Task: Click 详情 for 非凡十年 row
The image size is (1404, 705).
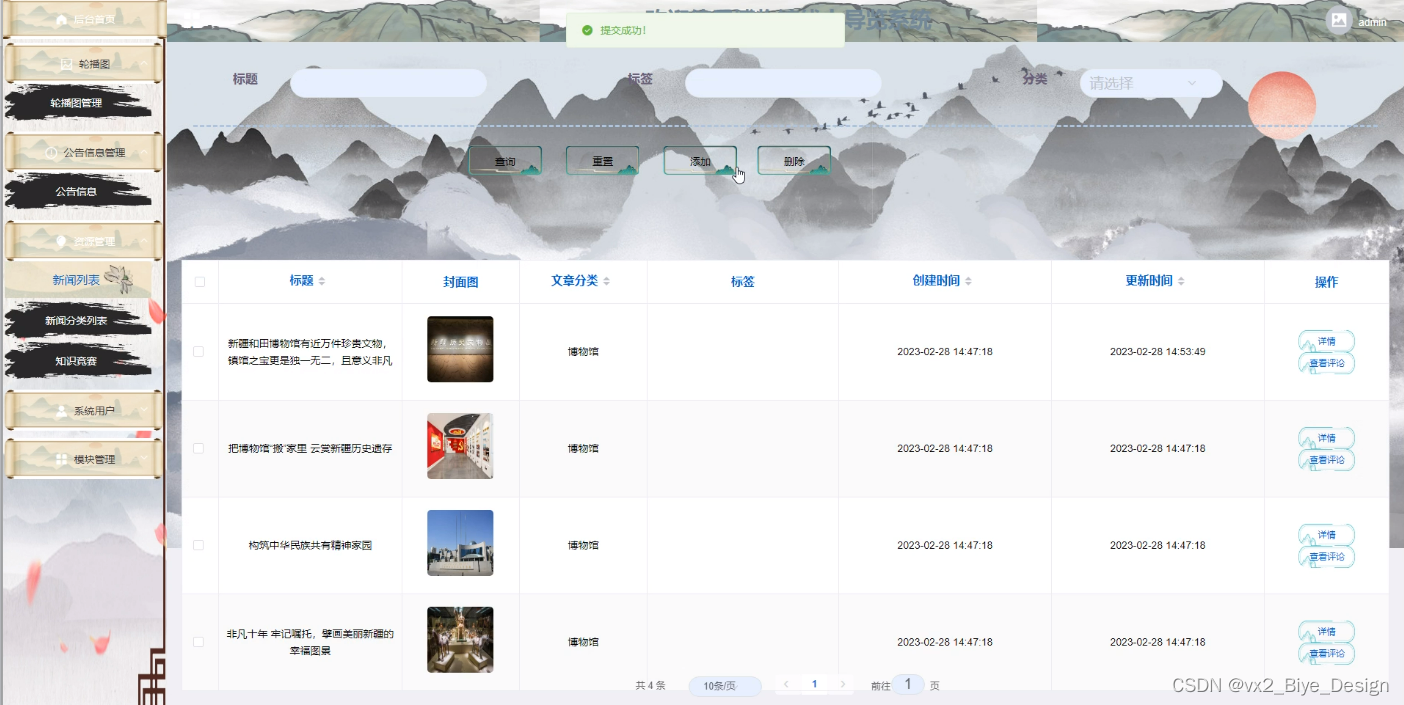Action: tap(1326, 632)
